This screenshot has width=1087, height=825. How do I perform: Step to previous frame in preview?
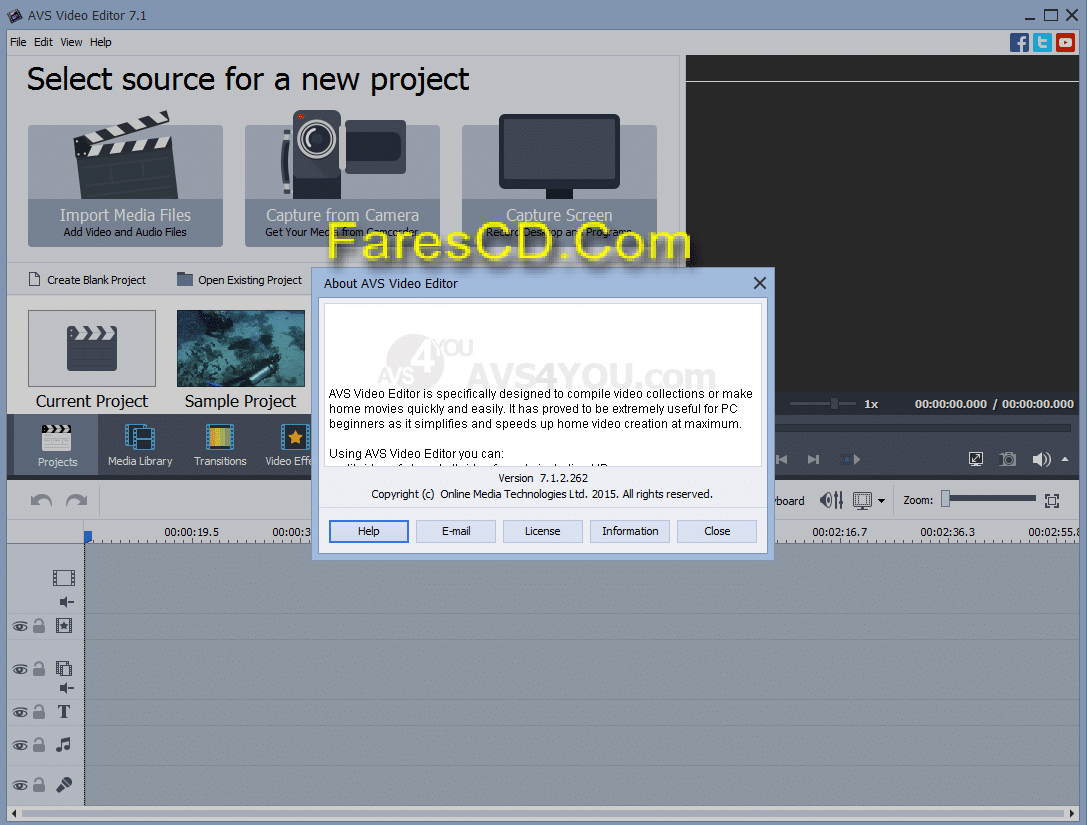(x=782, y=459)
